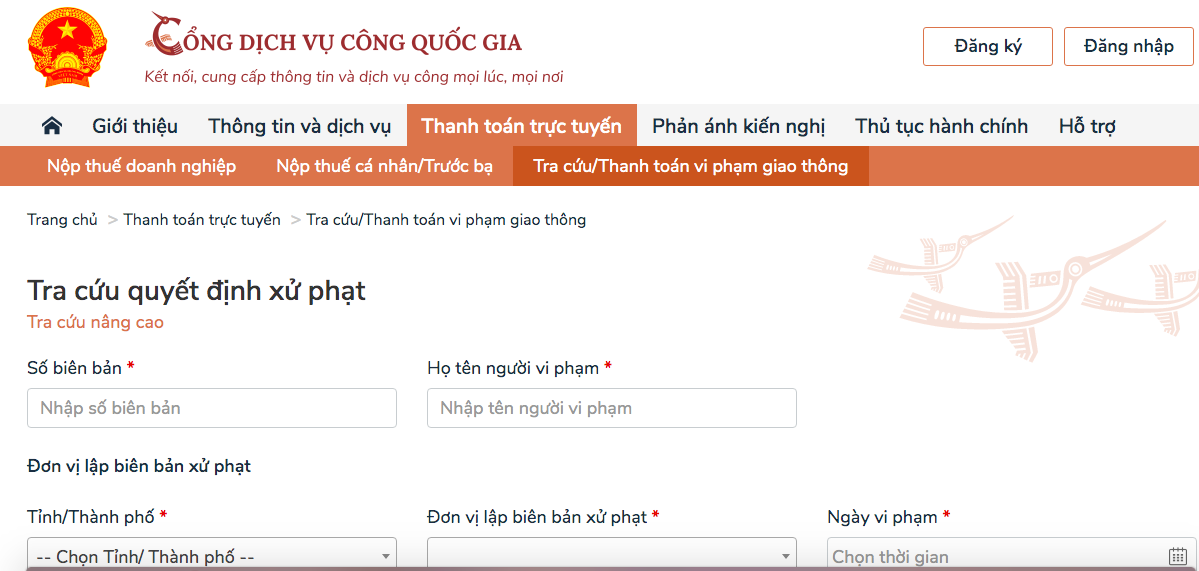1199x571 pixels.
Task: Click the Cổng Dịch Vụ Công Quốc Gia title logo
Action: [335, 36]
